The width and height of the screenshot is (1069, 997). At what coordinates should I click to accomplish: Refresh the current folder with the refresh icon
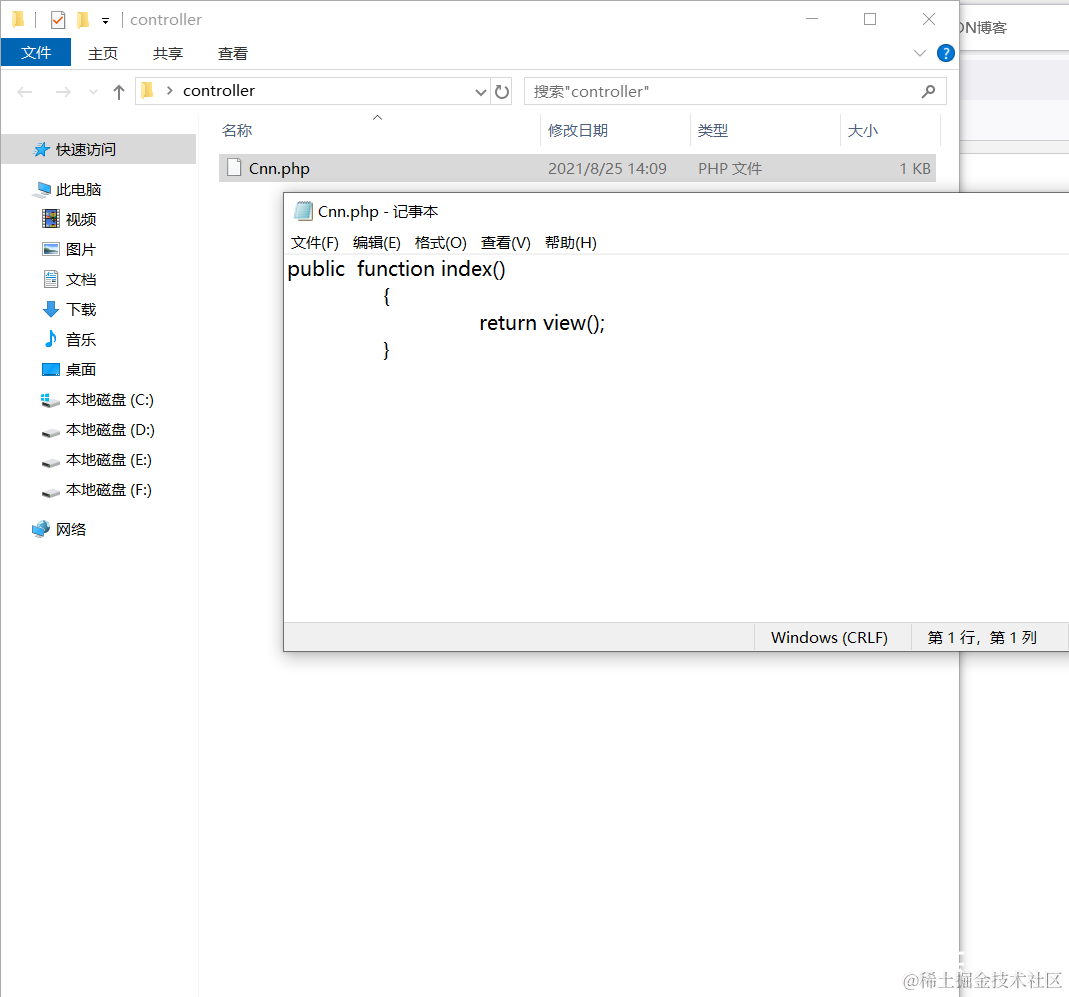[502, 91]
